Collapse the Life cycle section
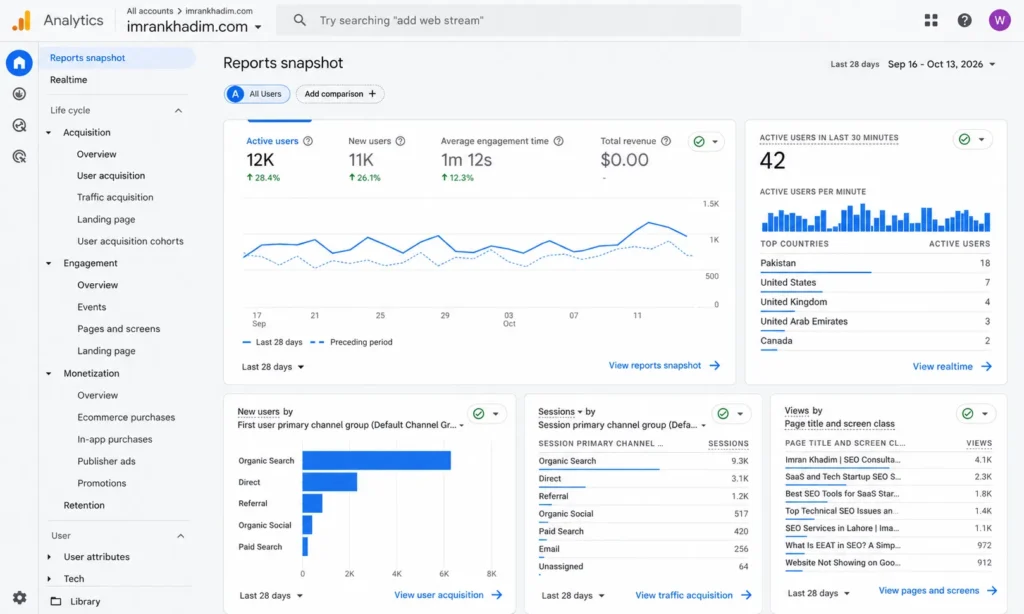 click(178, 110)
